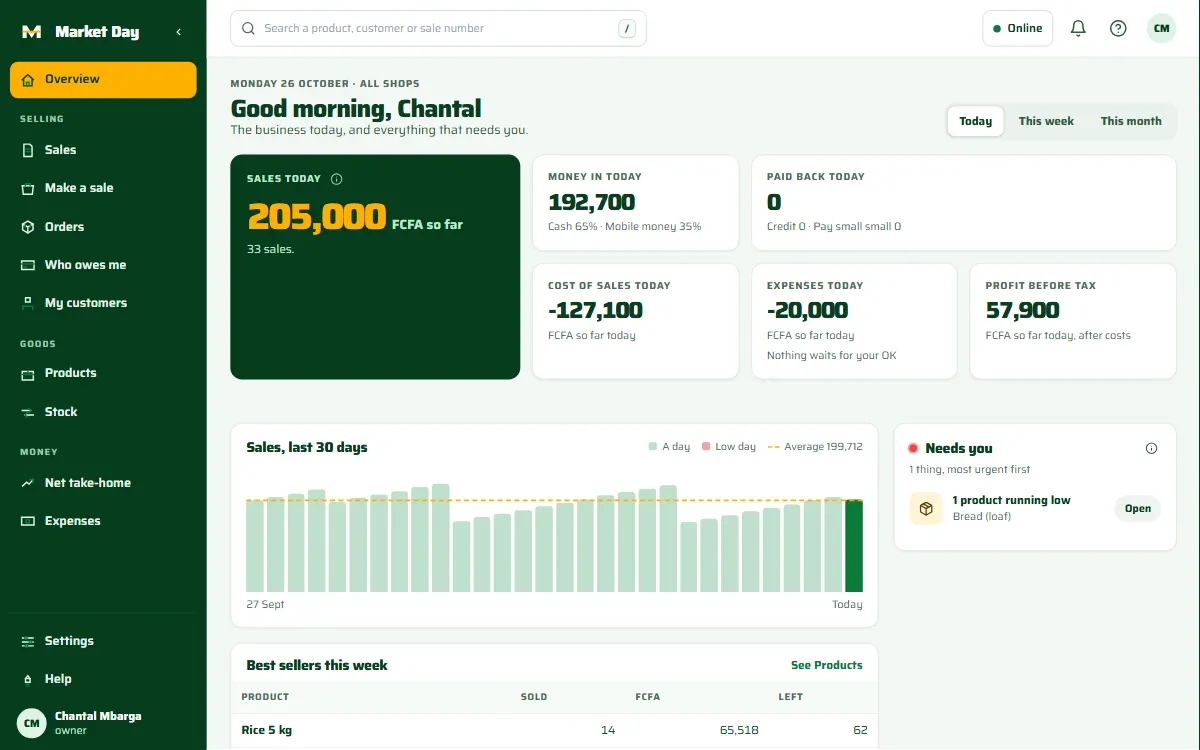The width and height of the screenshot is (1200, 750).
Task: Open the Expenses label in sidebar
Action: [x=73, y=521]
